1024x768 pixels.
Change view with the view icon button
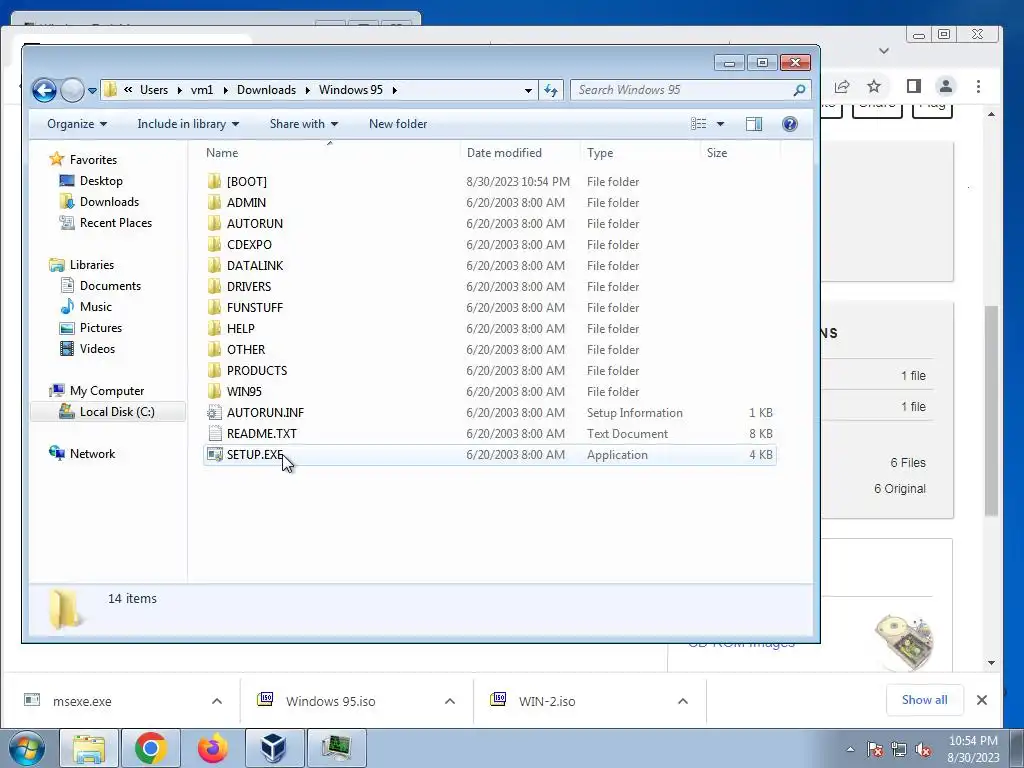pos(699,124)
